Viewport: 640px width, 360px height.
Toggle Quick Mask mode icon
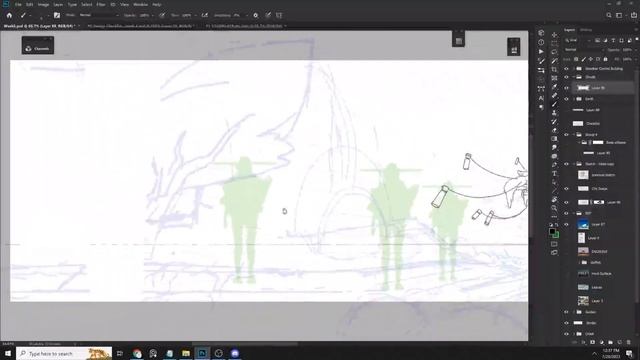point(554,244)
